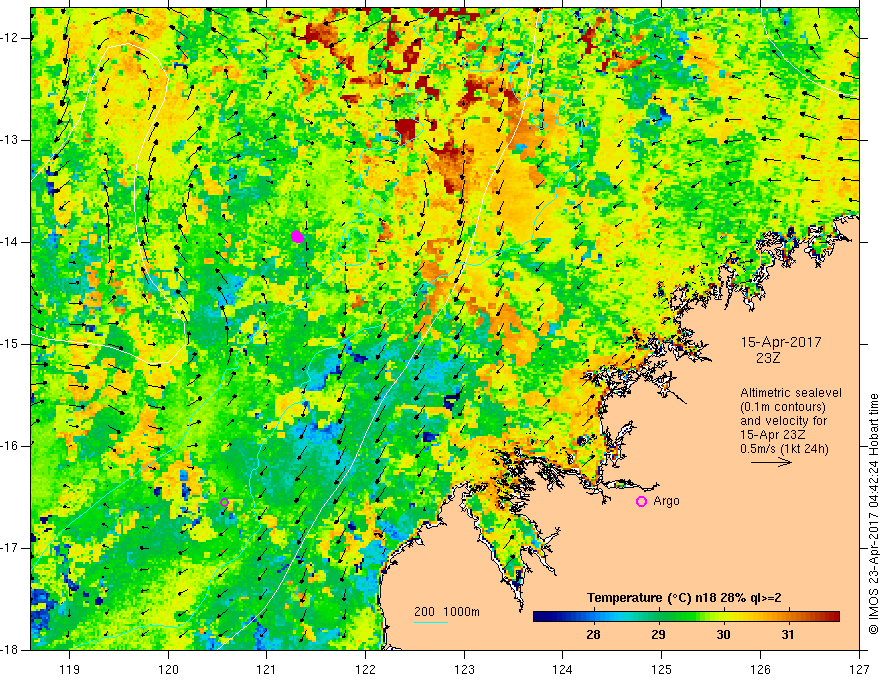Click the velocity scale reference arrow
Viewport: 880px width, 680px height.
tap(772, 462)
